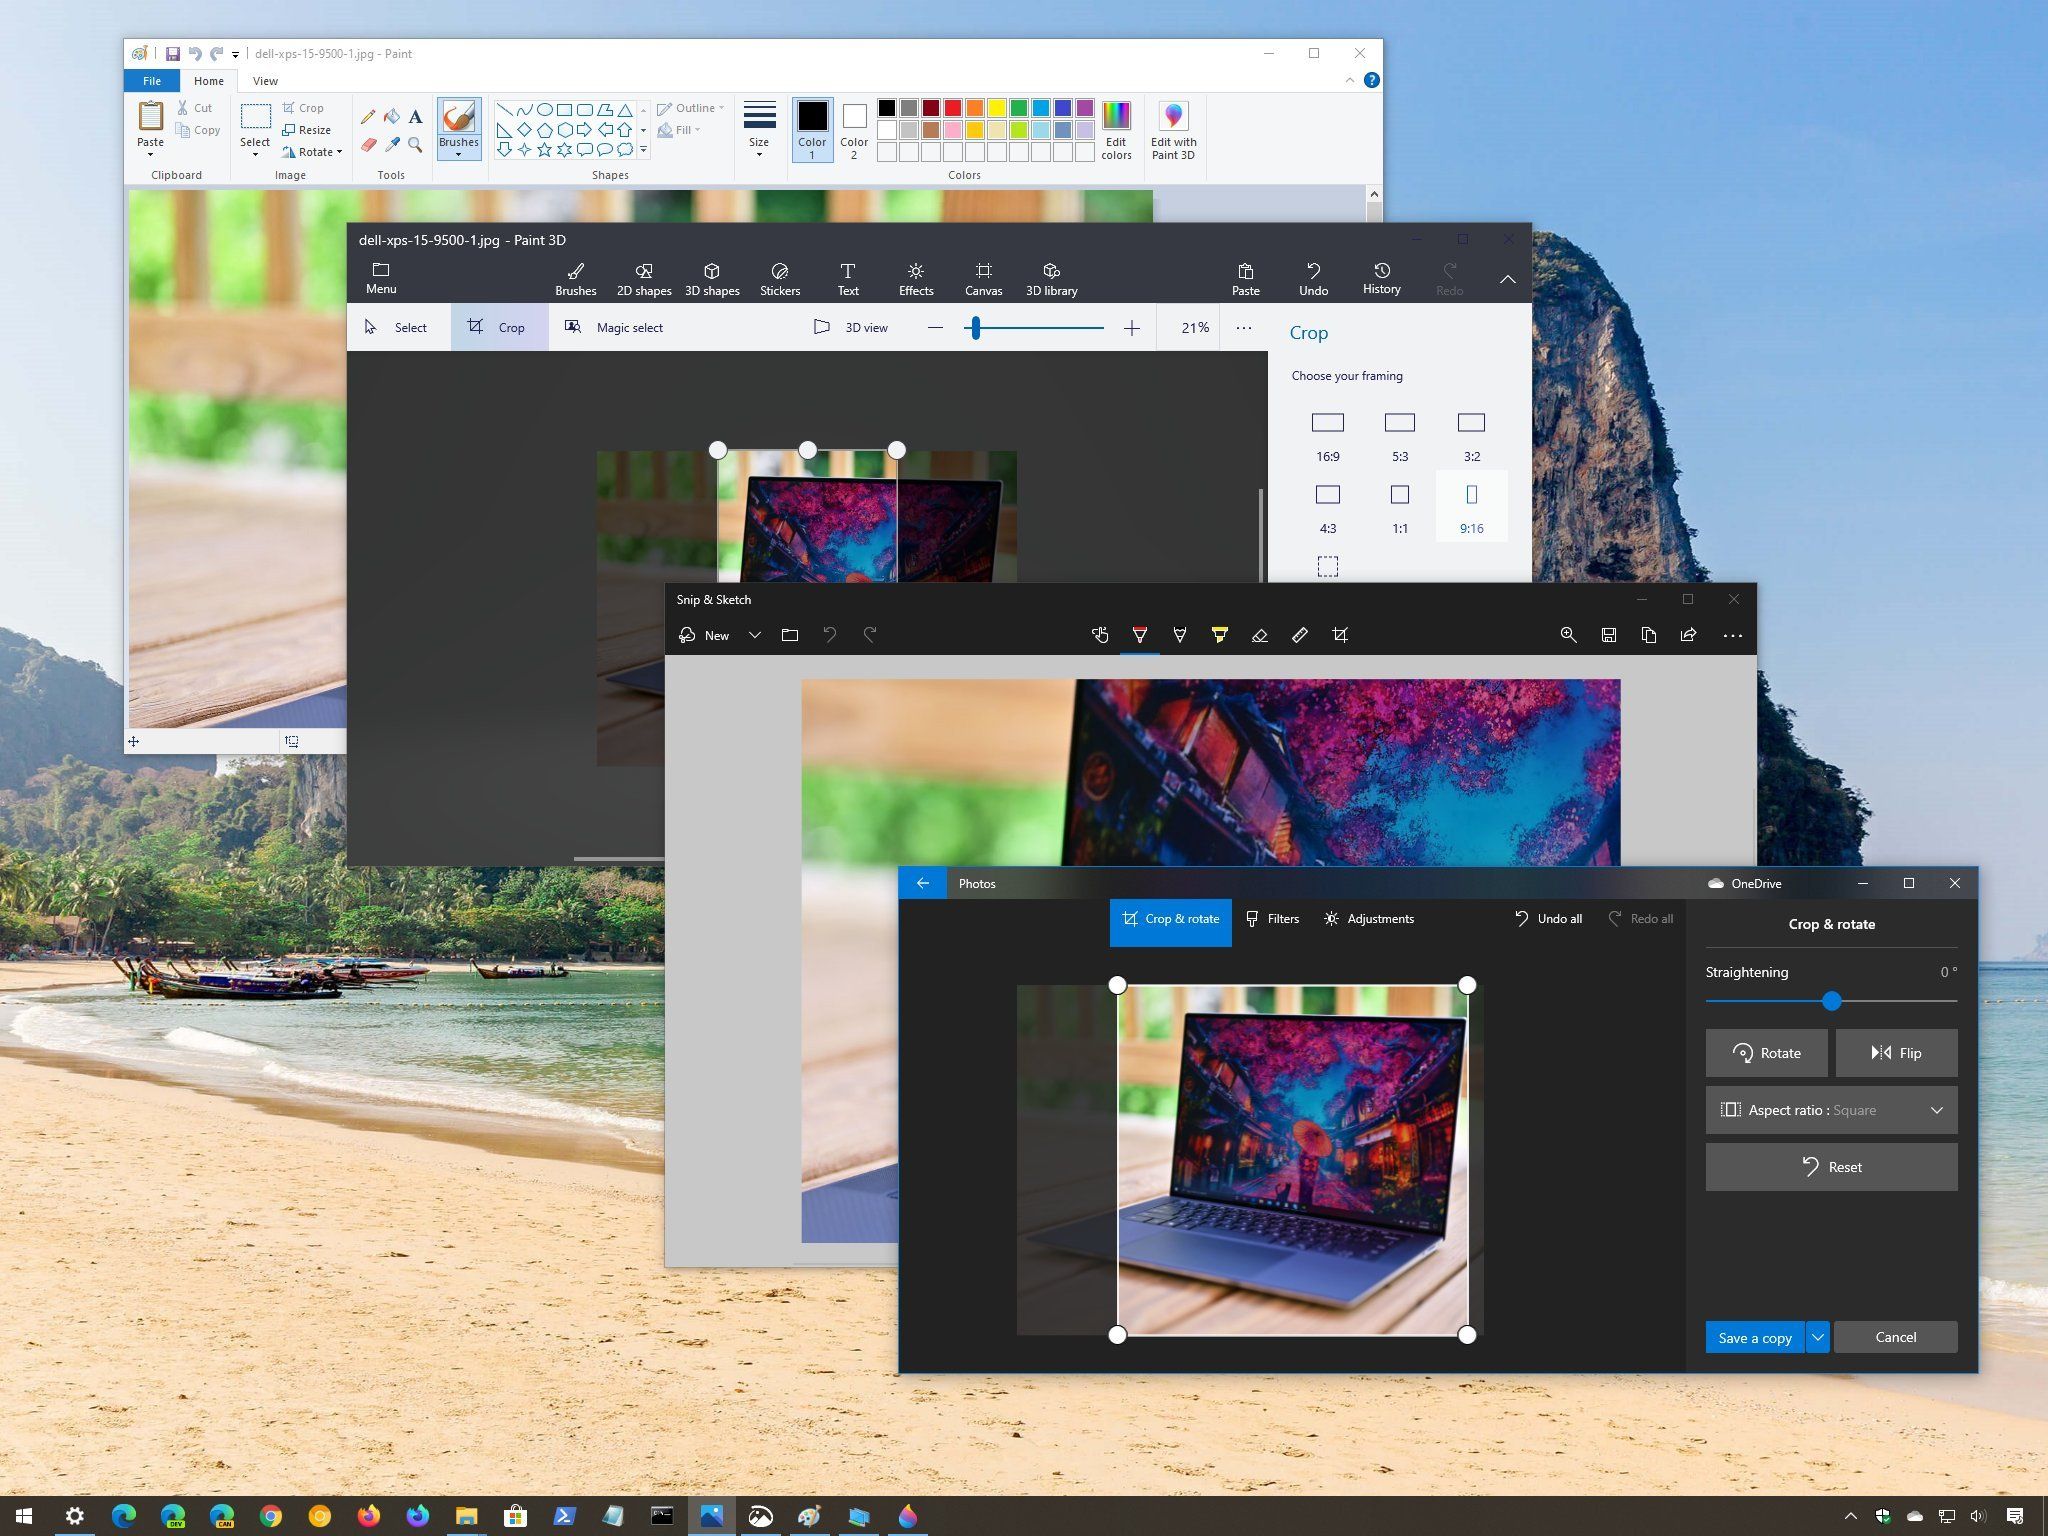Click the Zoom icon in Snip & Sketch
2048x1536 pixels.
pyautogui.click(x=1568, y=635)
